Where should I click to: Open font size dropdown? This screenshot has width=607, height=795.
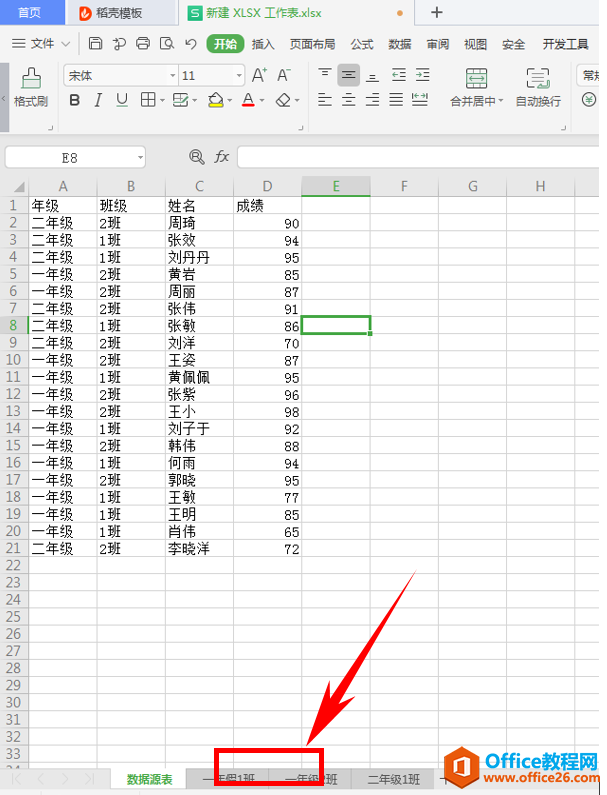(239, 76)
